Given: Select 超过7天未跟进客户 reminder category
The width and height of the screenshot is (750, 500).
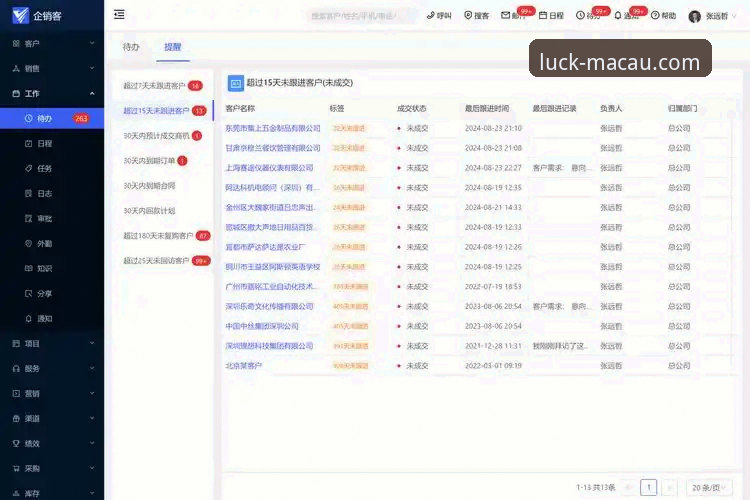Looking at the screenshot, I should [x=163, y=86].
